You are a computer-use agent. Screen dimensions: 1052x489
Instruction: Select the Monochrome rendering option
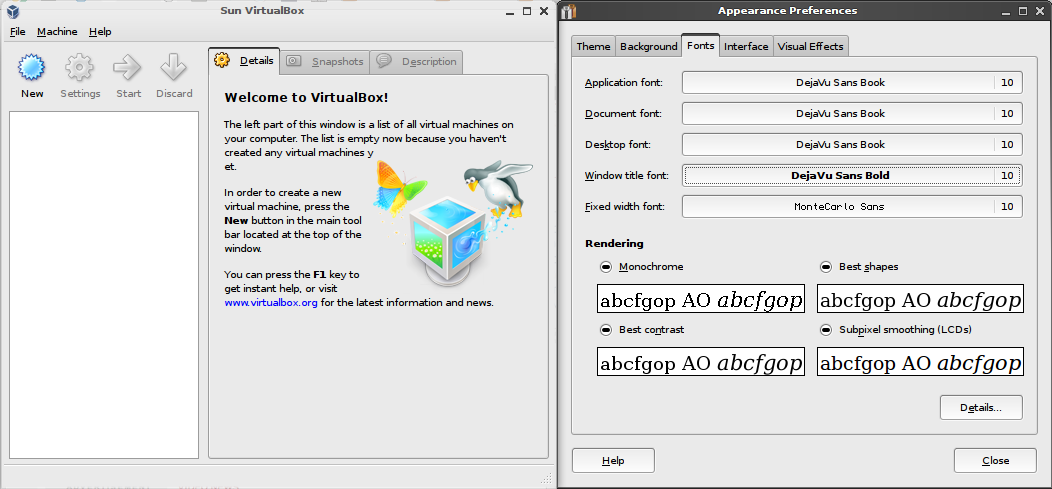point(606,267)
